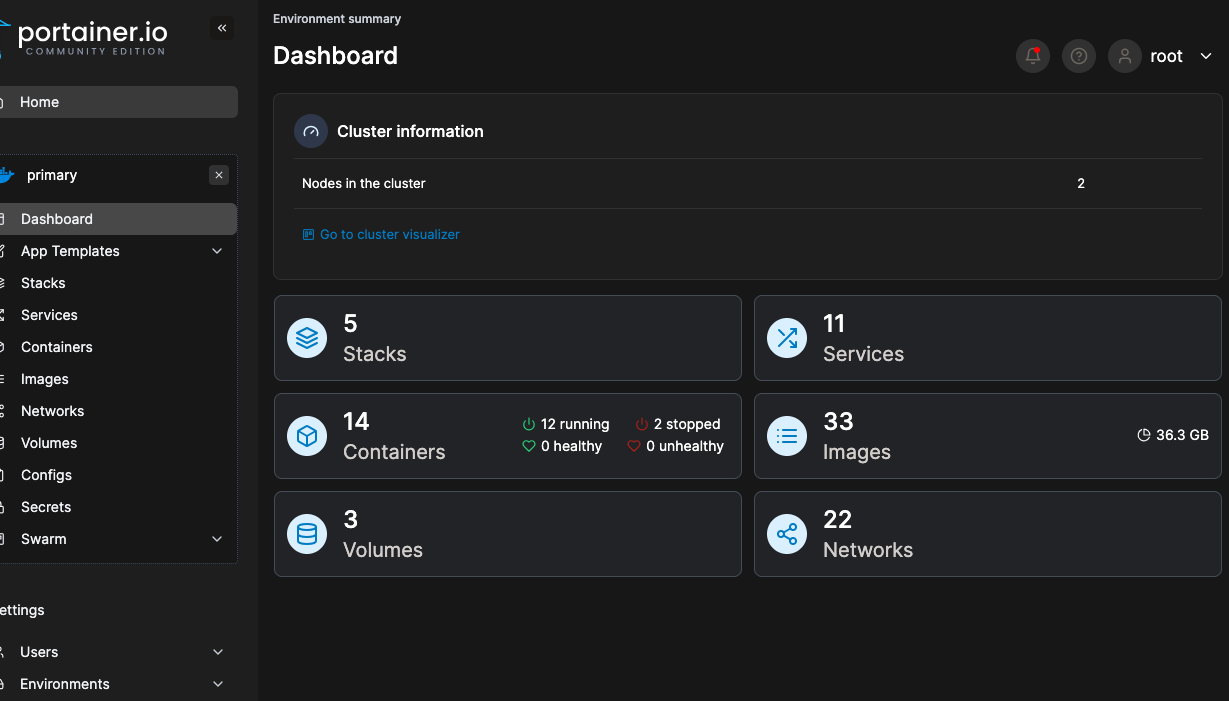Screen dimensions: 1229x701
Task: Expand the Swarm submenu chevron
Action: tap(217, 539)
